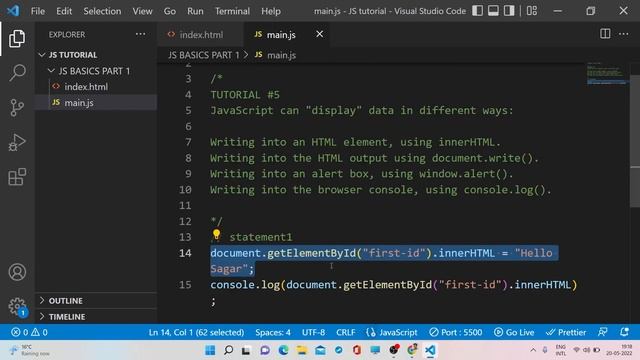Click the Split Editor Right icon
Screen dimensions: 640x360
[x=605, y=34]
